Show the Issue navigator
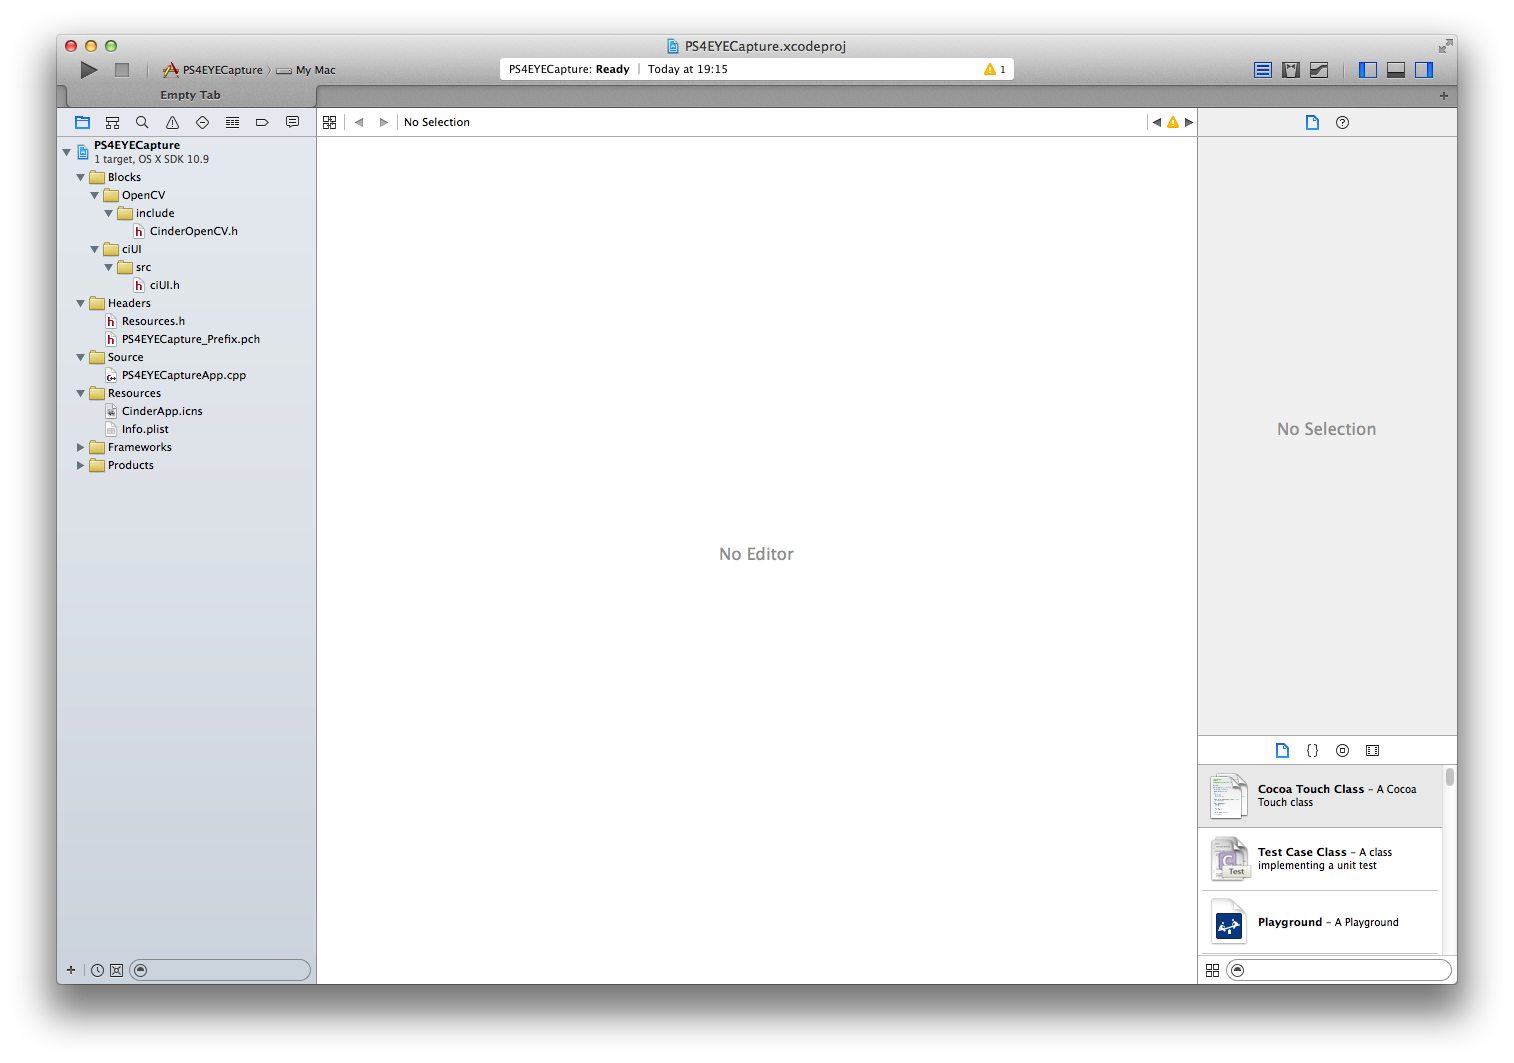Viewport: 1514px width, 1063px height. (x=172, y=122)
